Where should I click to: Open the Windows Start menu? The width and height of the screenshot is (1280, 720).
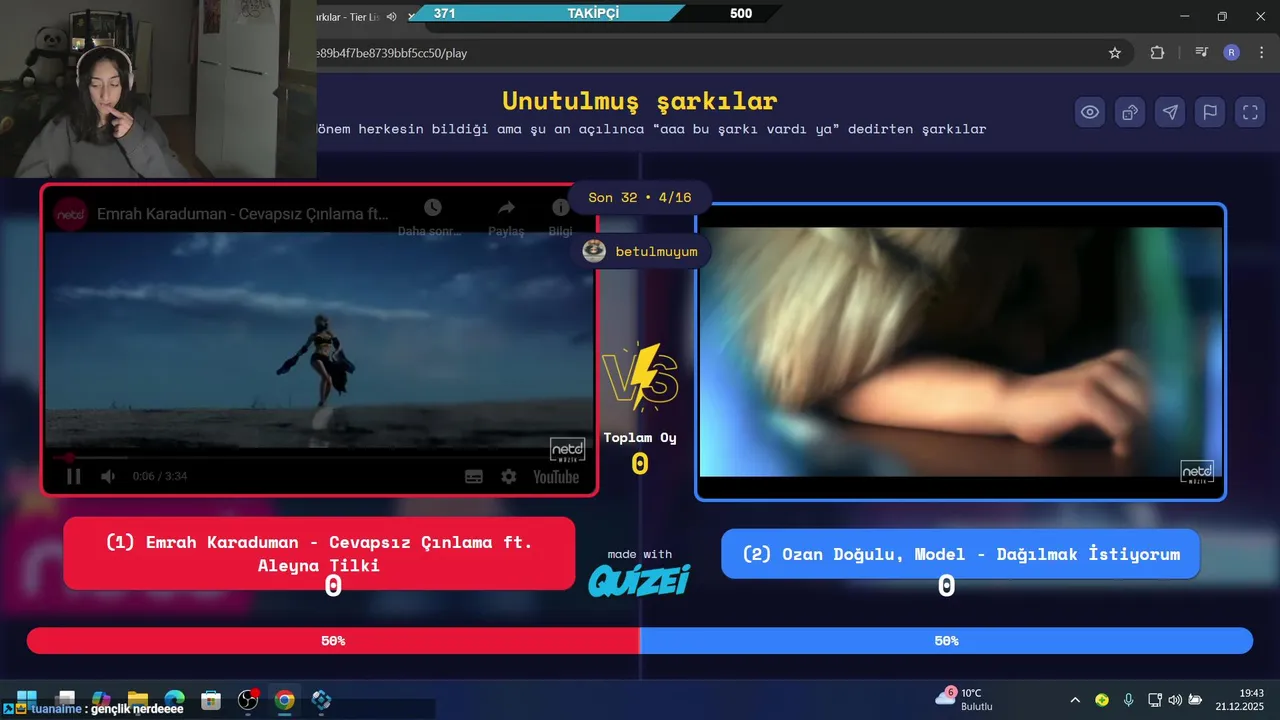coord(27,699)
